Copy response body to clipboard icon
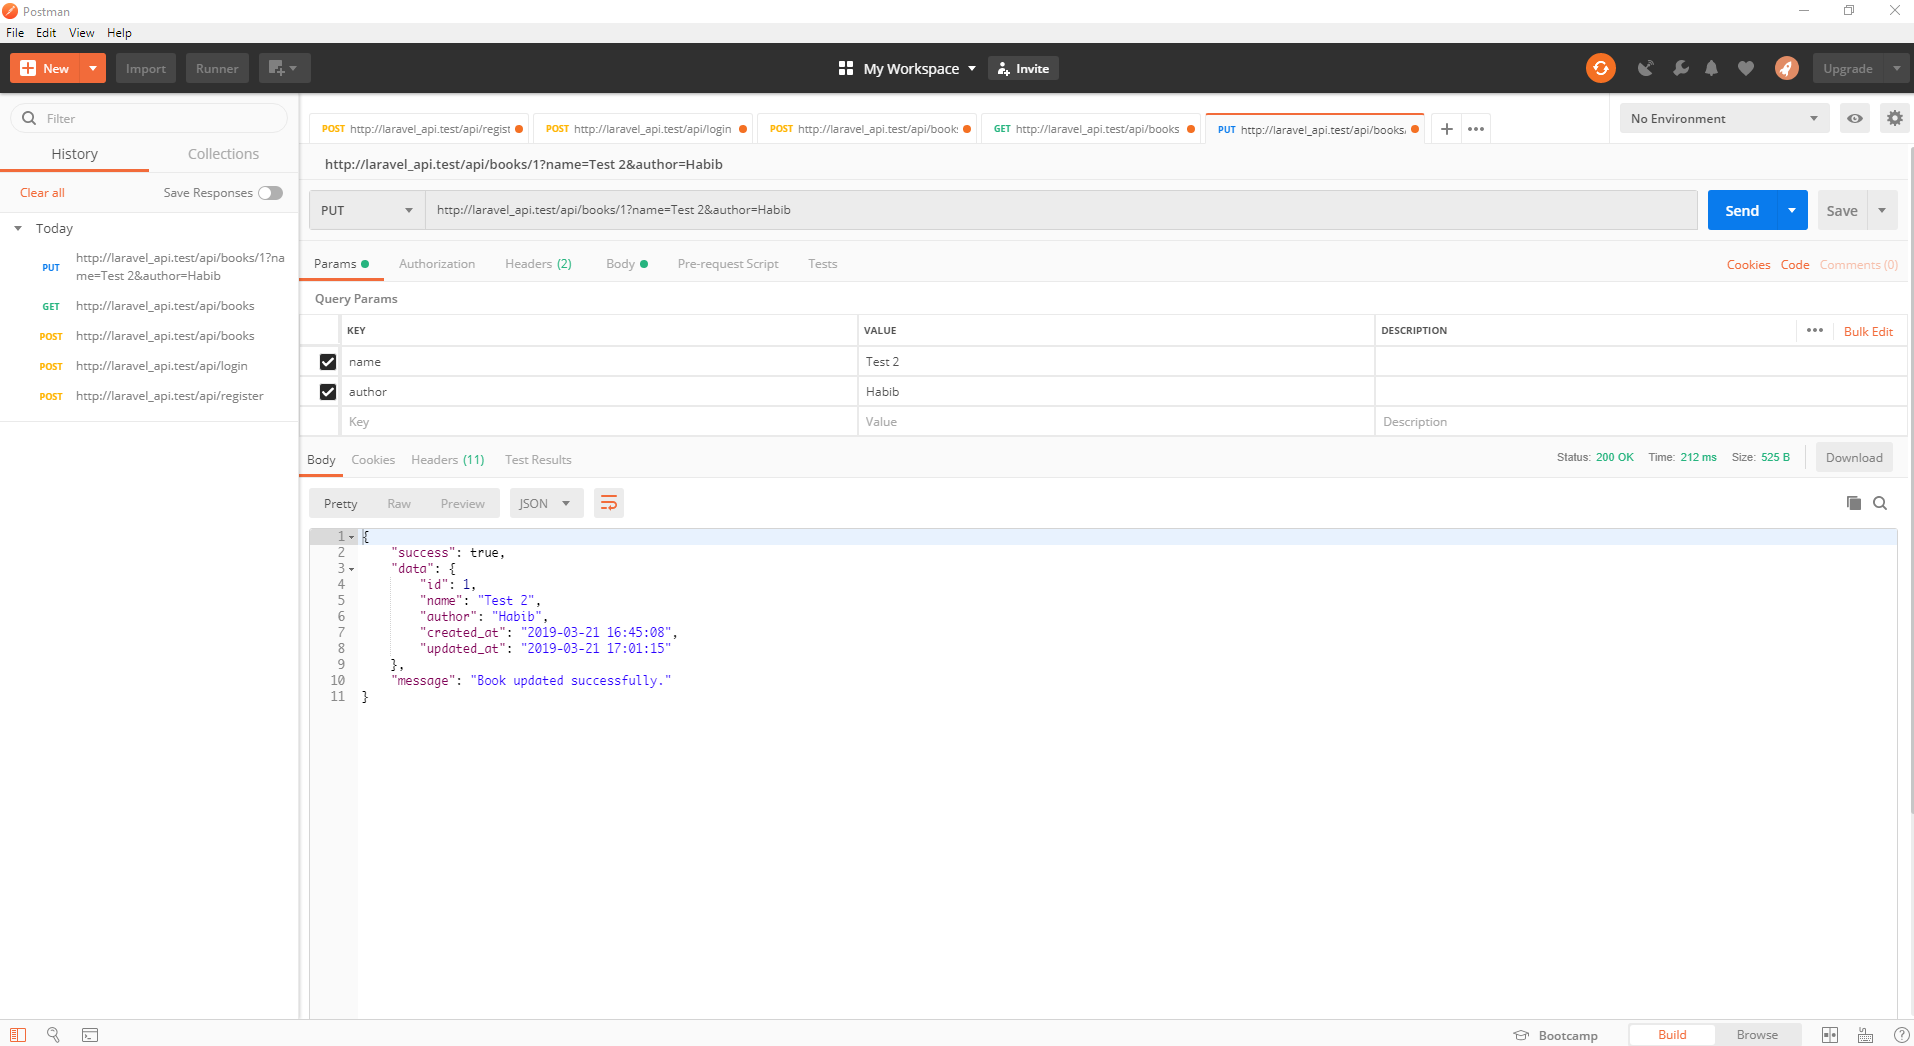The height and width of the screenshot is (1046, 1914). click(x=1853, y=503)
